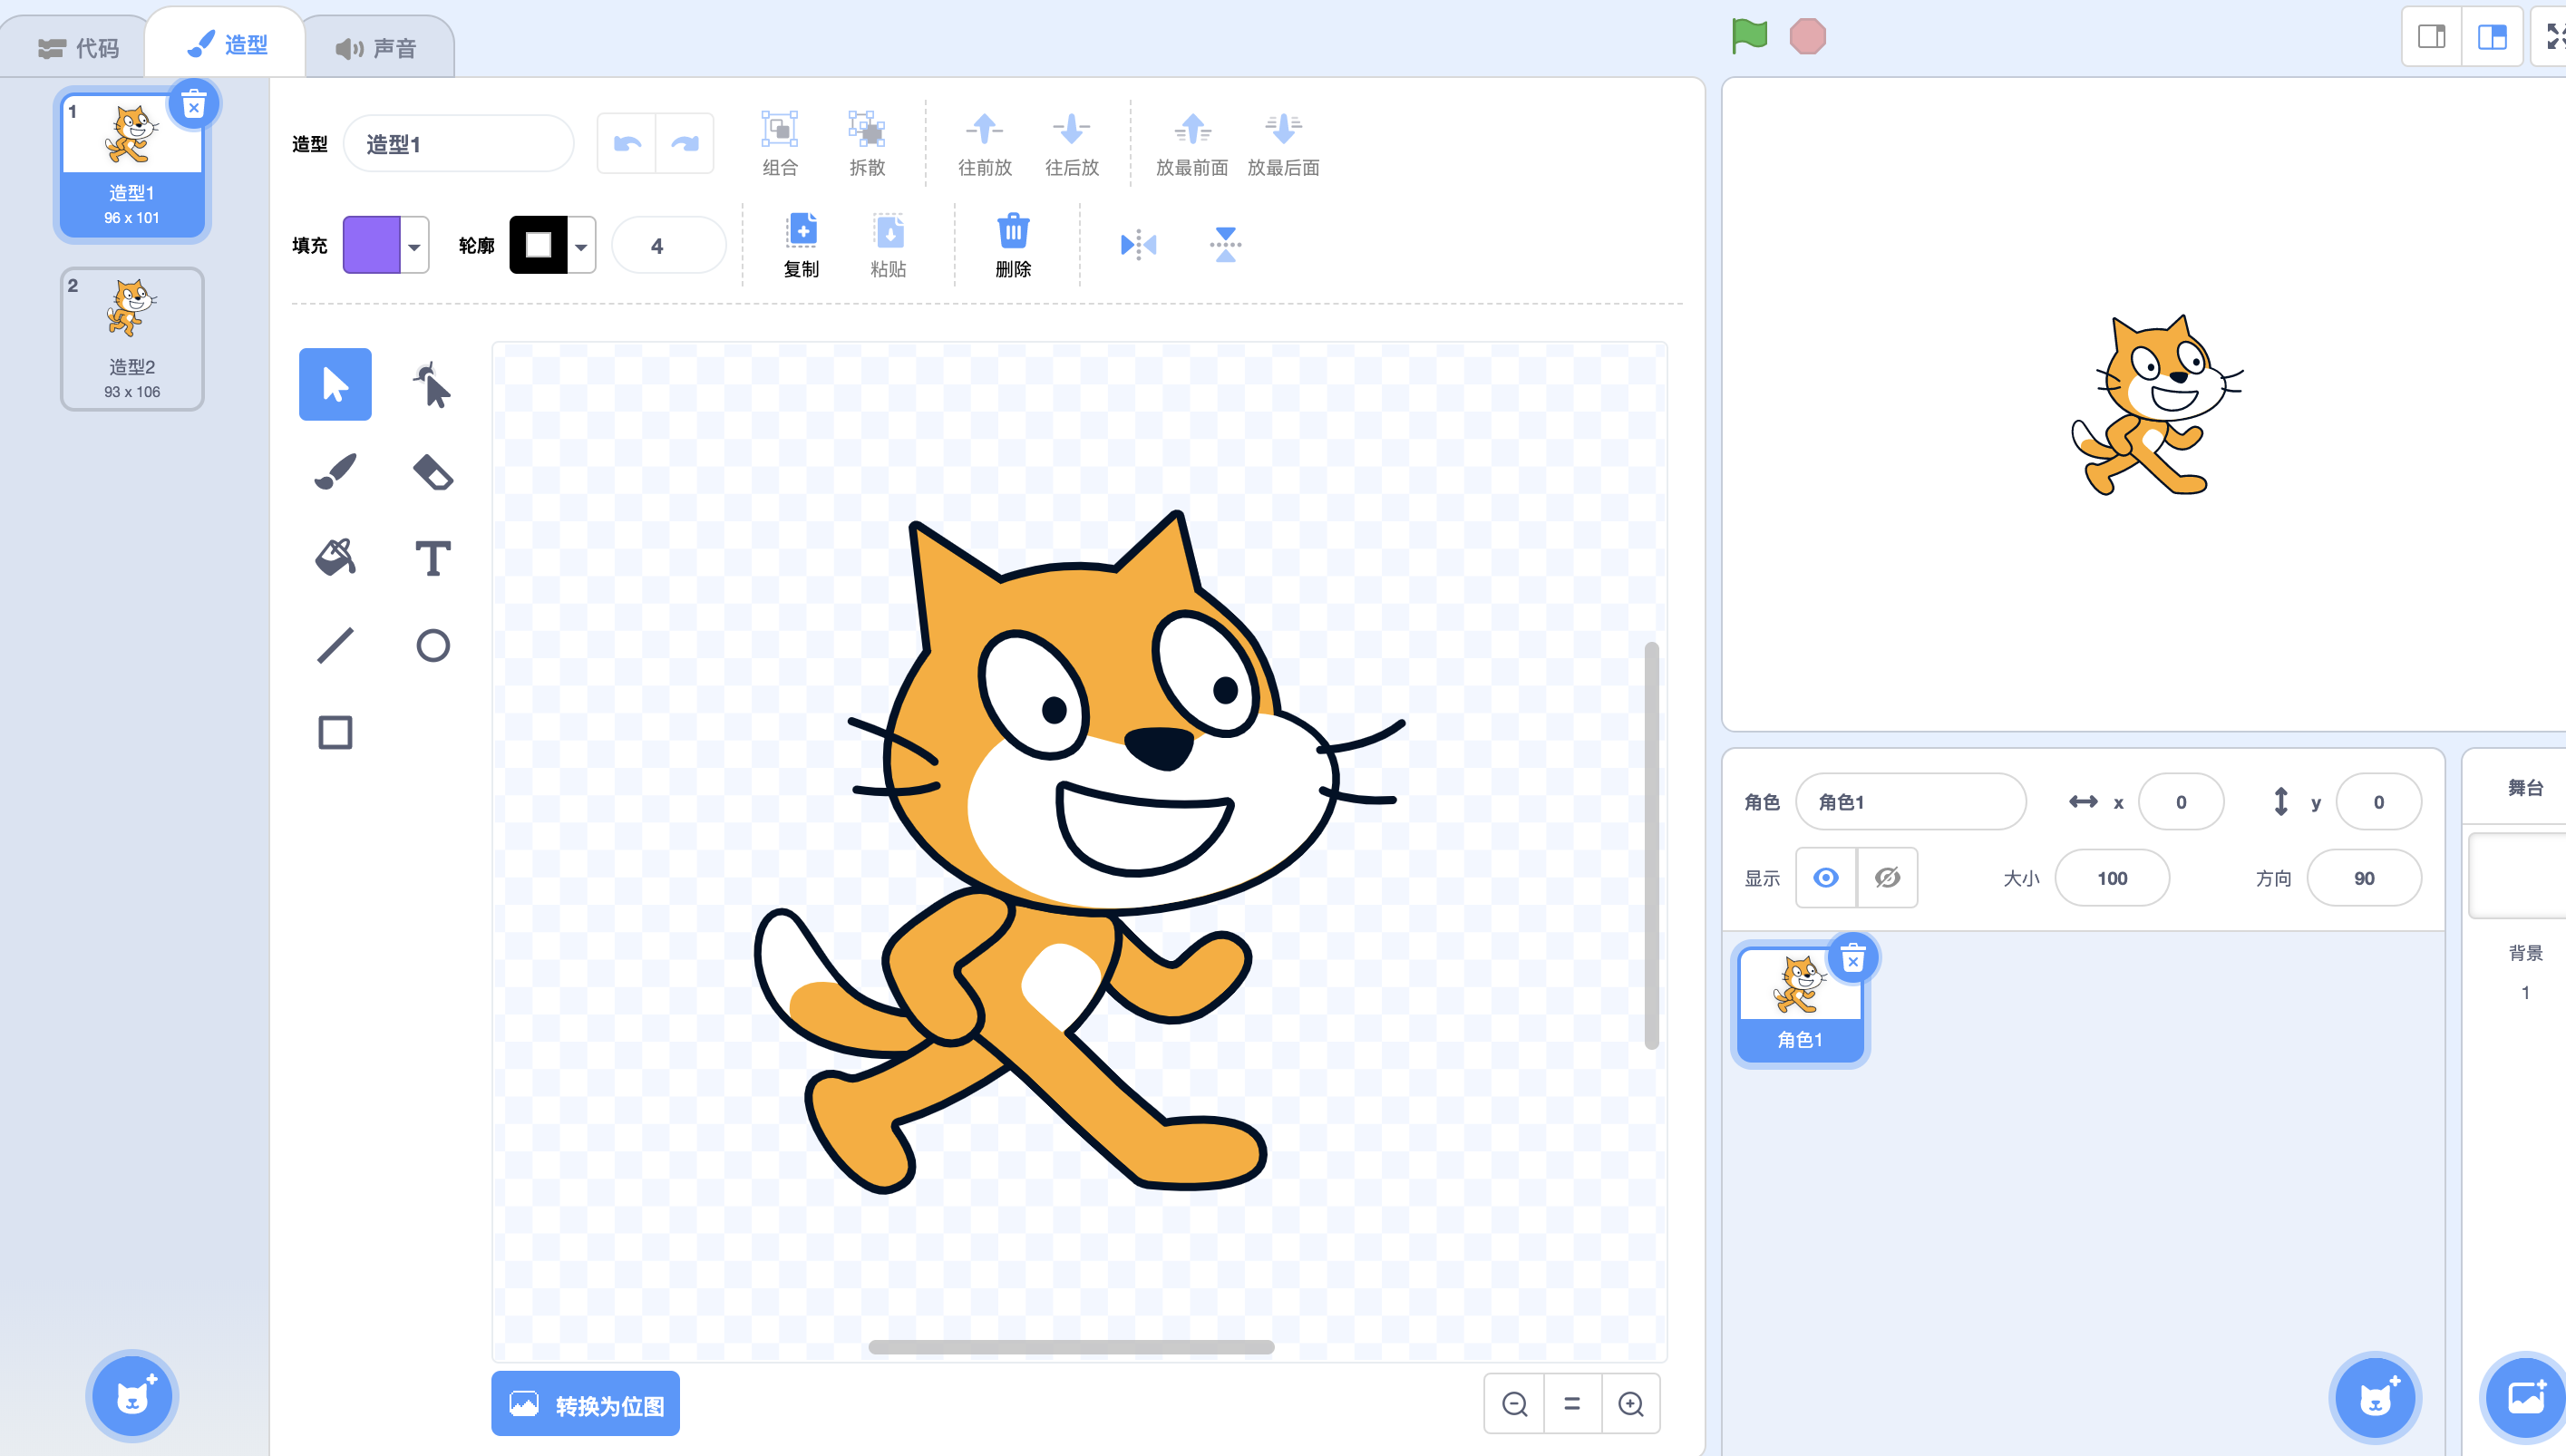
Task: Bring selection to front 放最前面
Action: (x=1192, y=144)
